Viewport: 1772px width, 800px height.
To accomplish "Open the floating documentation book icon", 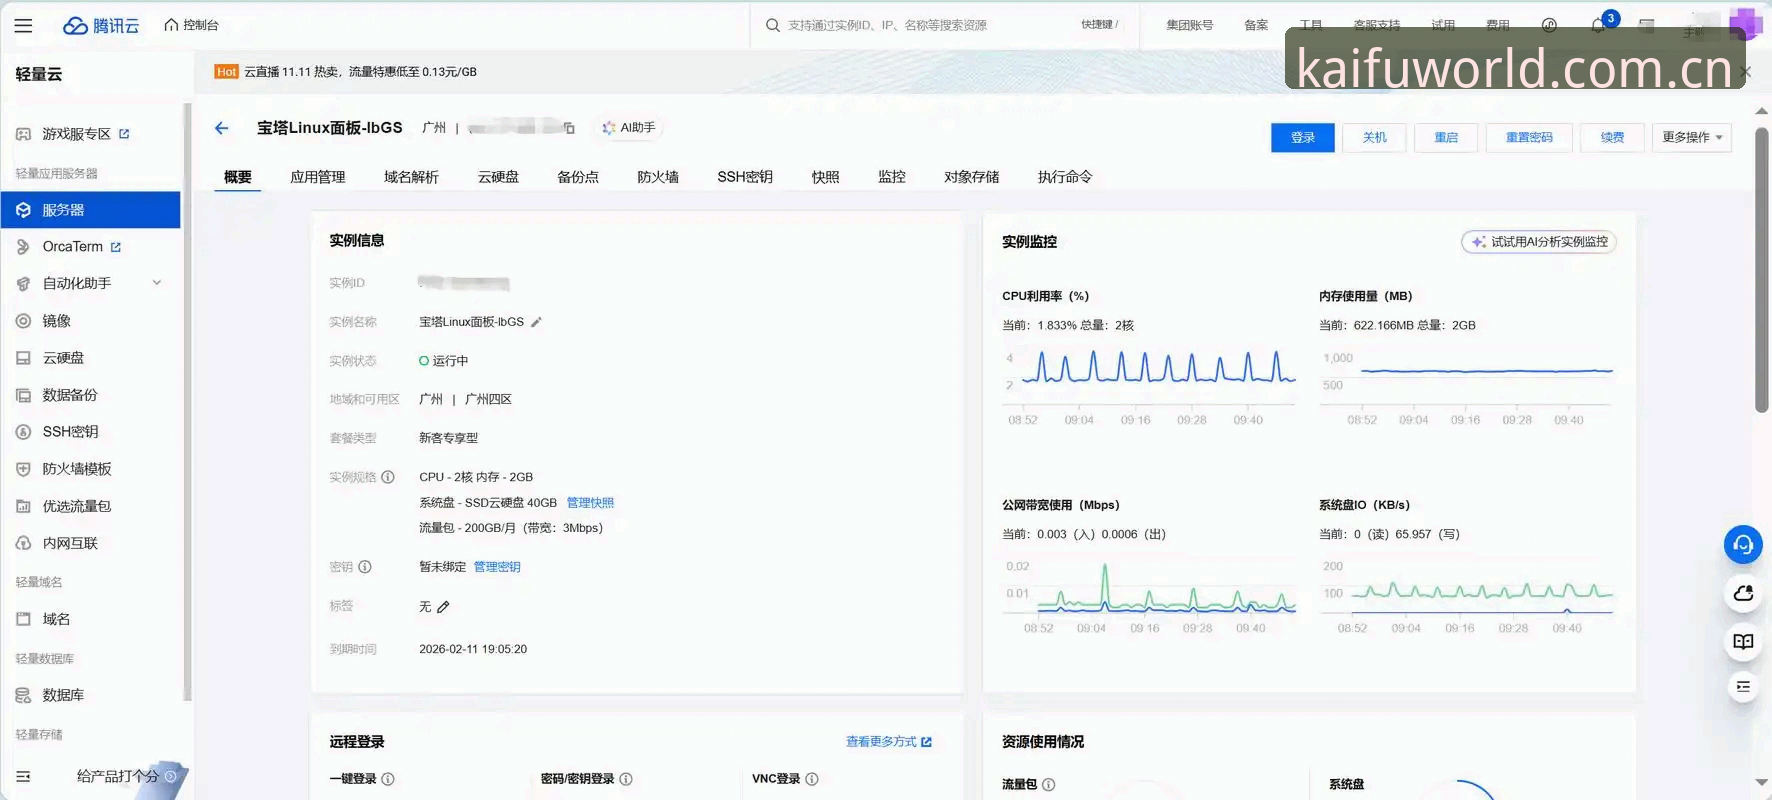I will (1743, 641).
